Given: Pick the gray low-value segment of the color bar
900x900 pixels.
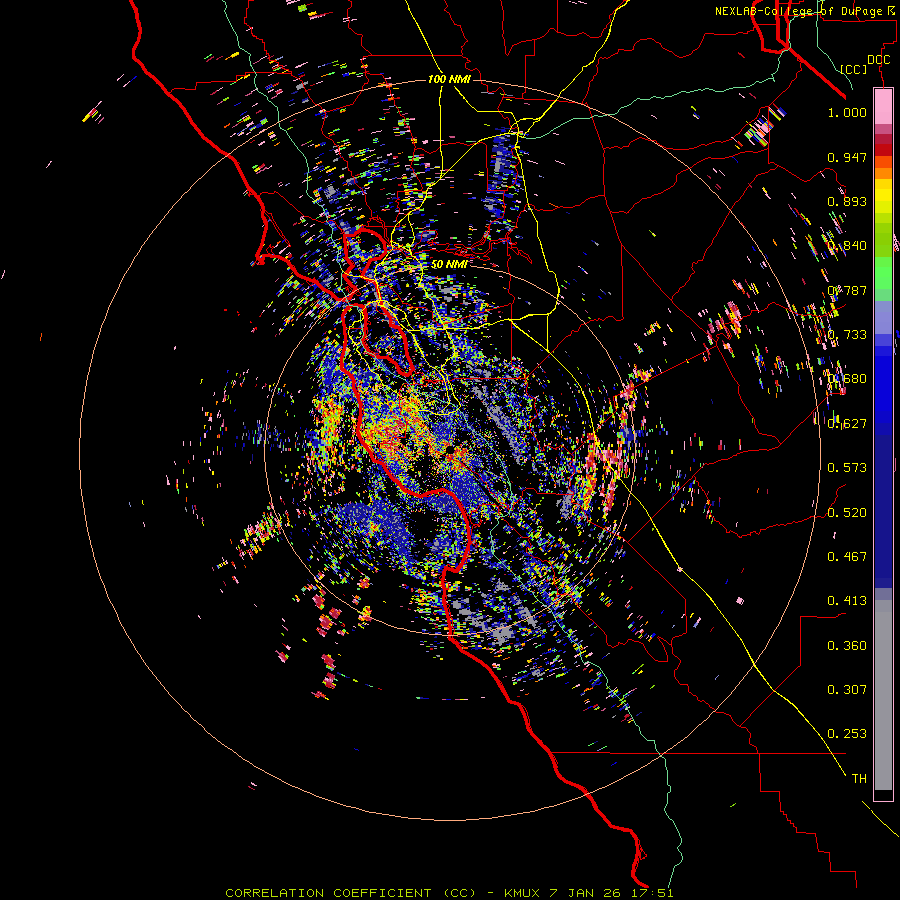Looking at the screenshot, I should (883, 695).
